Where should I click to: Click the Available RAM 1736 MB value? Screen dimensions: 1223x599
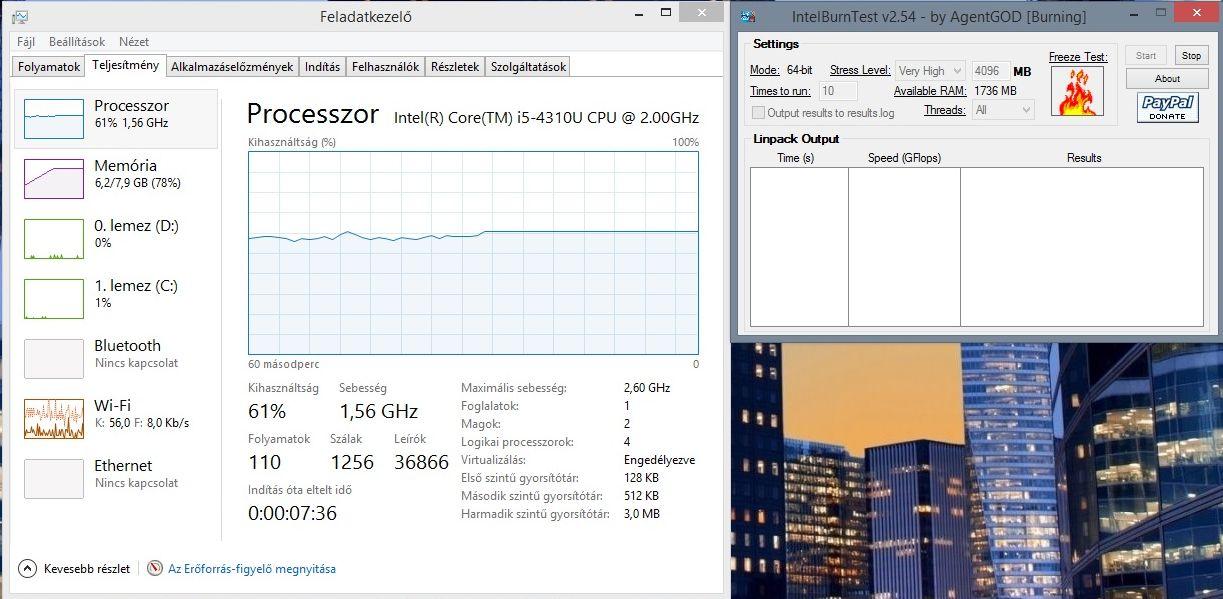coord(994,91)
